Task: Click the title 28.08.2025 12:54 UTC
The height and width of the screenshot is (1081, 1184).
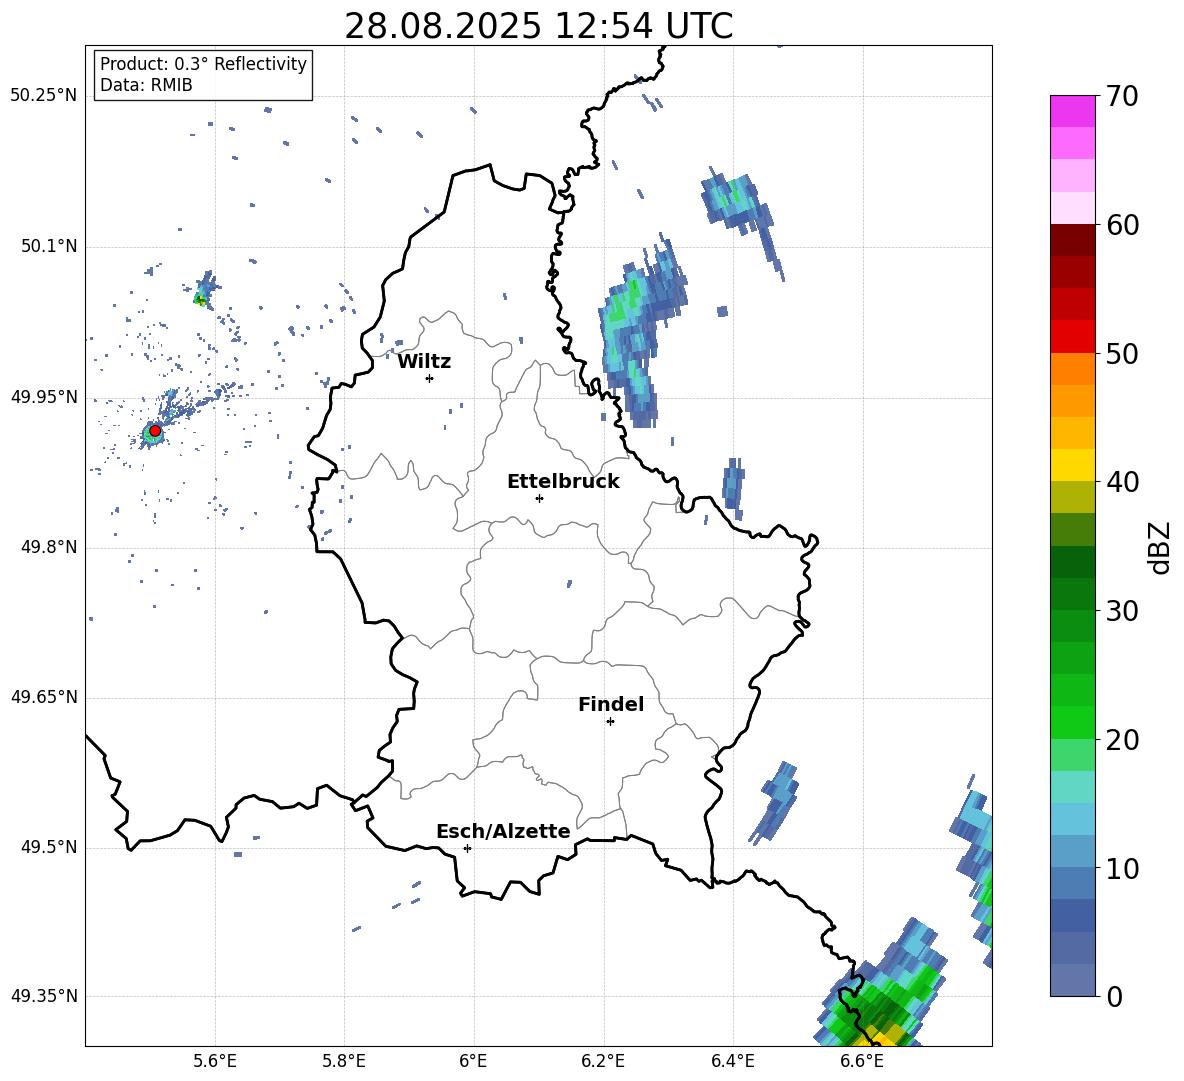Action: tap(538, 26)
